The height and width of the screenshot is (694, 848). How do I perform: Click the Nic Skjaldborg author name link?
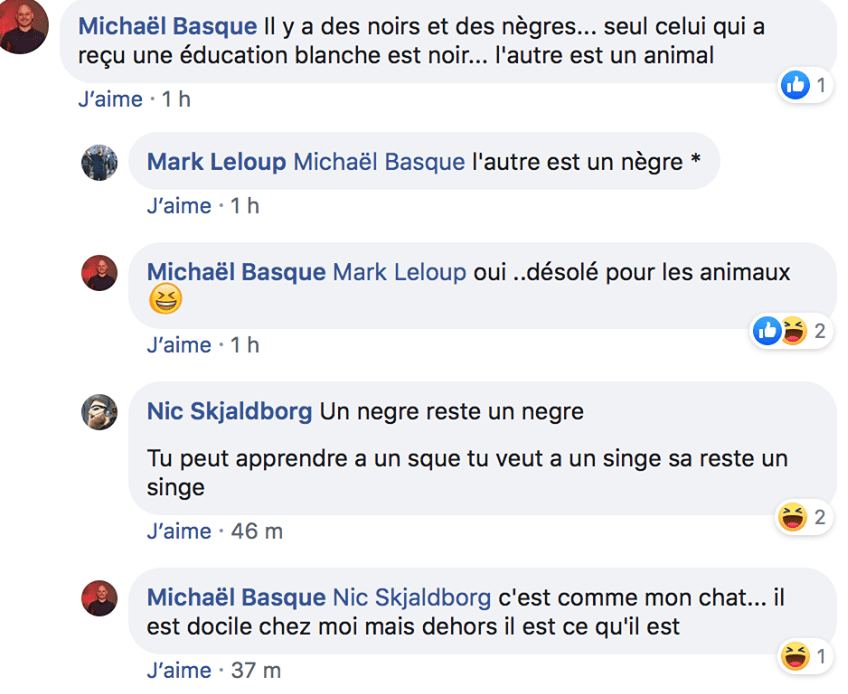click(x=229, y=411)
